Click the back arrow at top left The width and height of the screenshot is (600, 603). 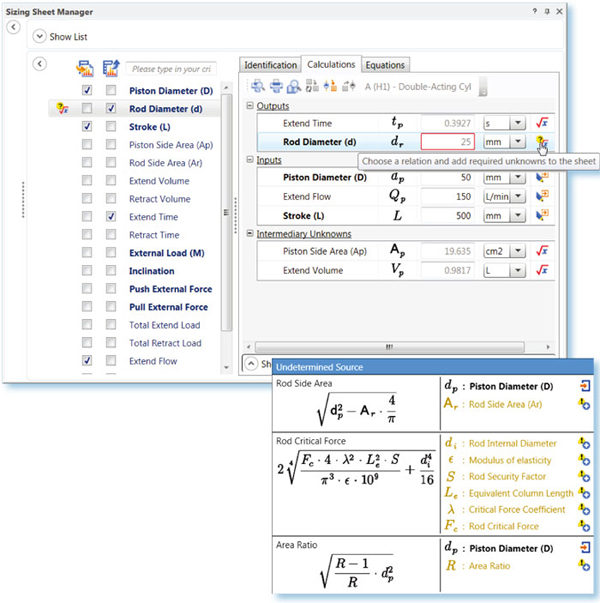pos(14,27)
